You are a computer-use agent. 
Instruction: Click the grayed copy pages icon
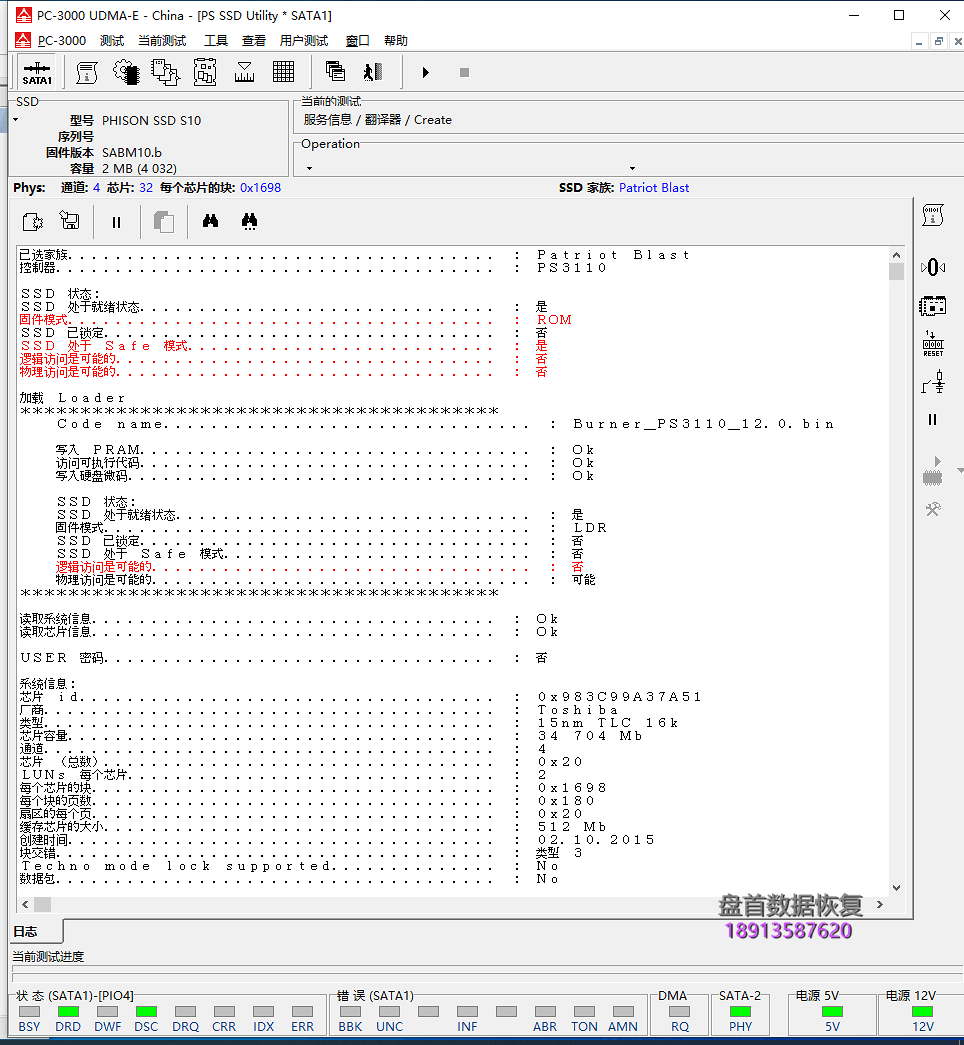pos(163,221)
